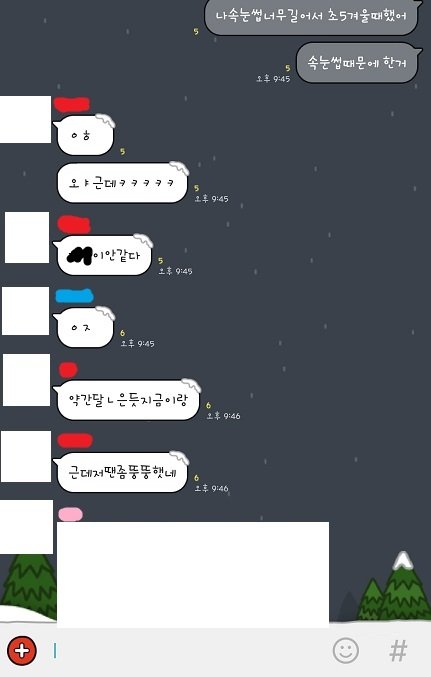The width and height of the screenshot is (431, 677).
Task: Tap the 'ㅇㅎ' message bubble
Action: point(84,135)
